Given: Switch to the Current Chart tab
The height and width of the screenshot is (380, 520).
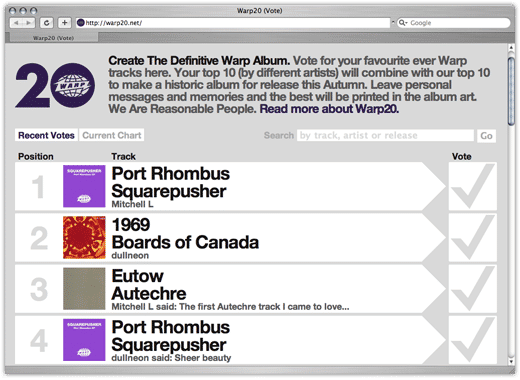Looking at the screenshot, I should pyautogui.click(x=112, y=135).
